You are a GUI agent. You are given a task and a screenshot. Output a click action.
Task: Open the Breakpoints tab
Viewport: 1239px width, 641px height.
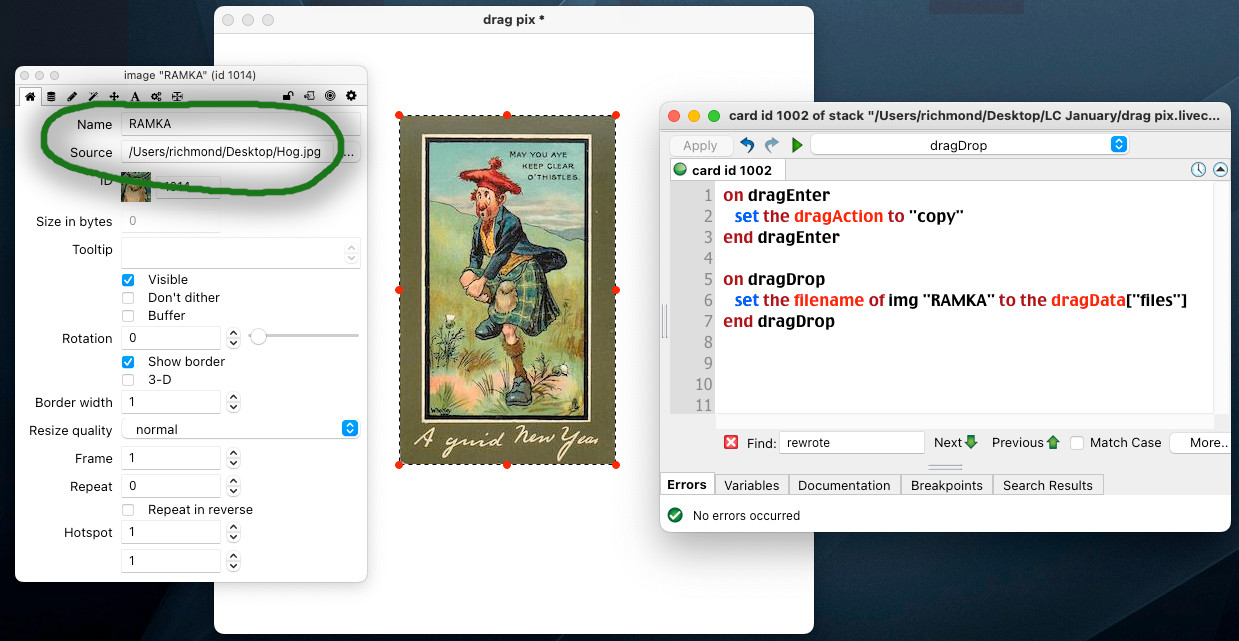(946, 485)
